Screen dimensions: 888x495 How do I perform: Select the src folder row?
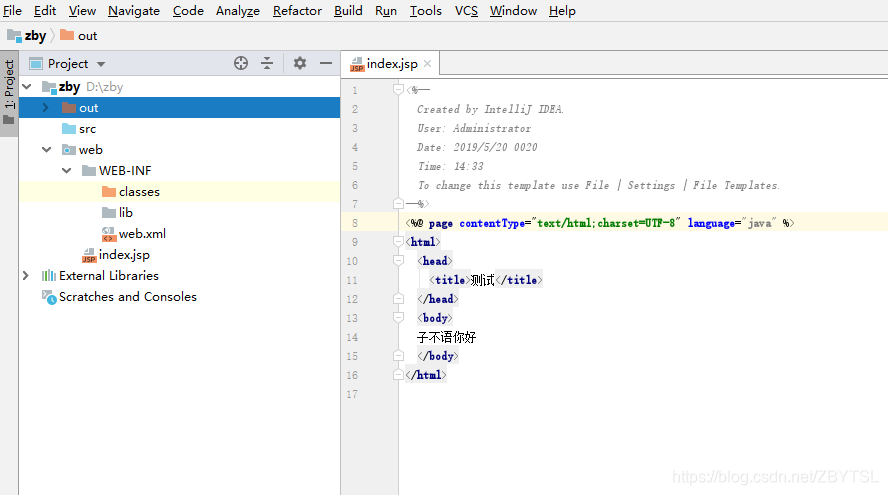pyautogui.click(x=180, y=129)
